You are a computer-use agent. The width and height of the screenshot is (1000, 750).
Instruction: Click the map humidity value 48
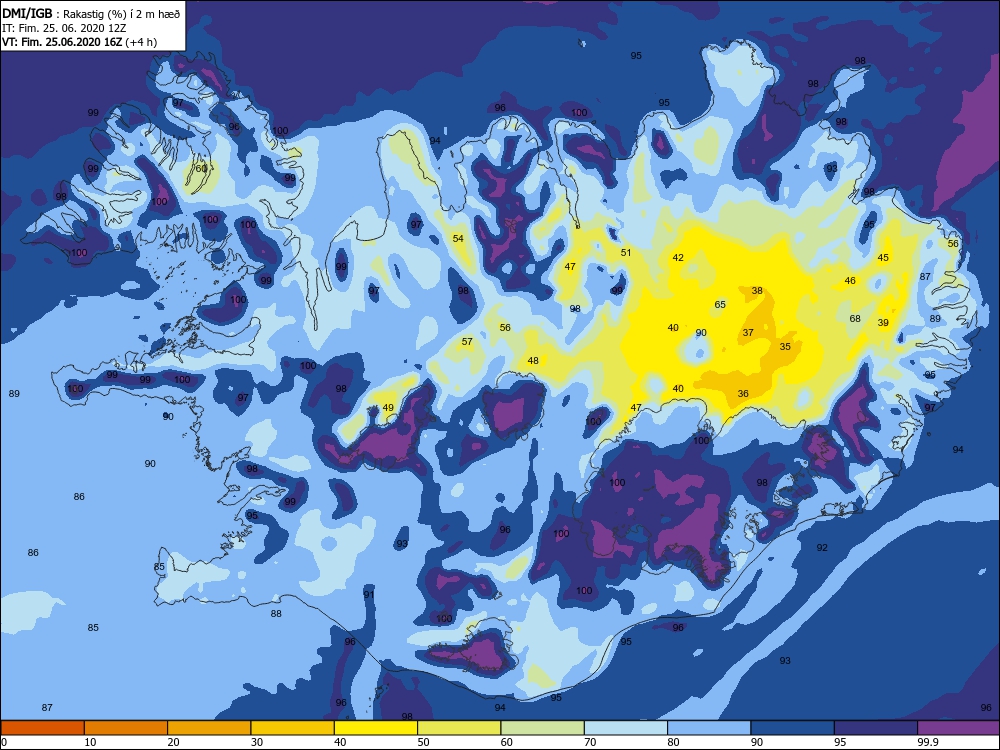pos(533,360)
